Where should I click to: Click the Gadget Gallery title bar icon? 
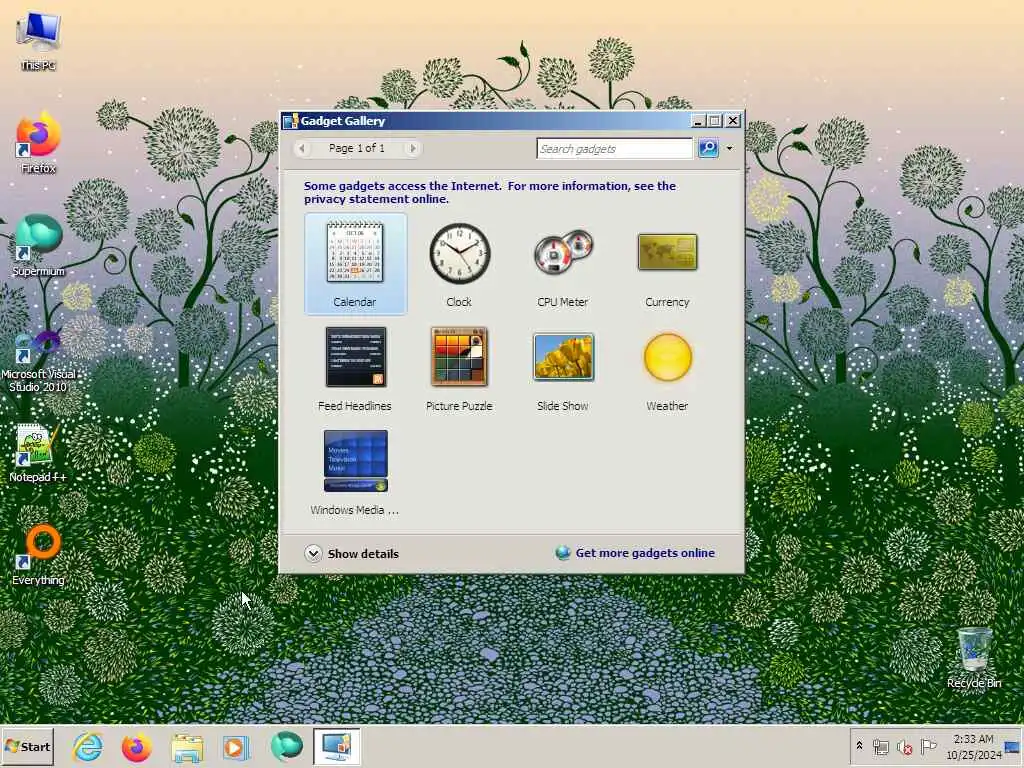click(x=290, y=121)
